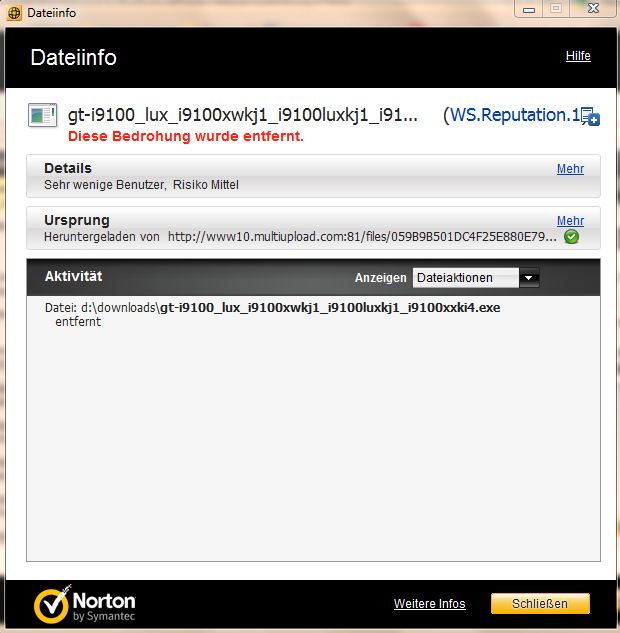Viewport: 620px width, 633px height.
Task: Click the Ursprung section heading
Action: pos(77,220)
